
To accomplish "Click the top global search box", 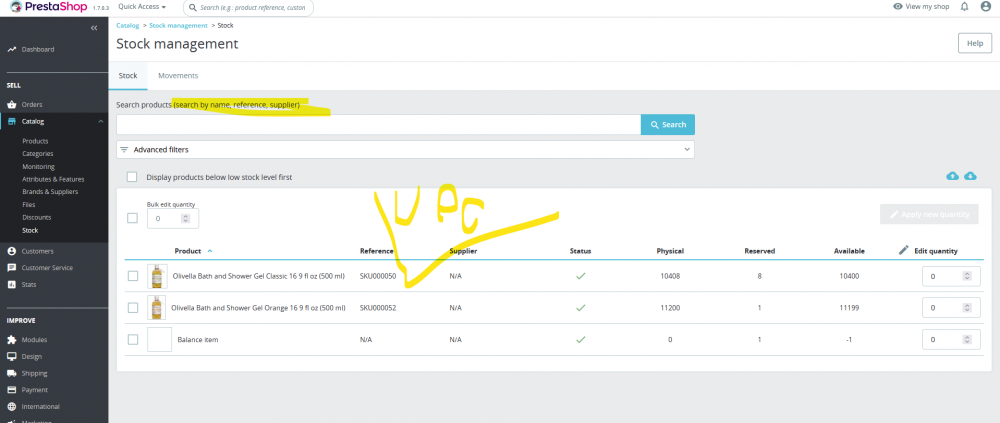I will pos(249,8).
